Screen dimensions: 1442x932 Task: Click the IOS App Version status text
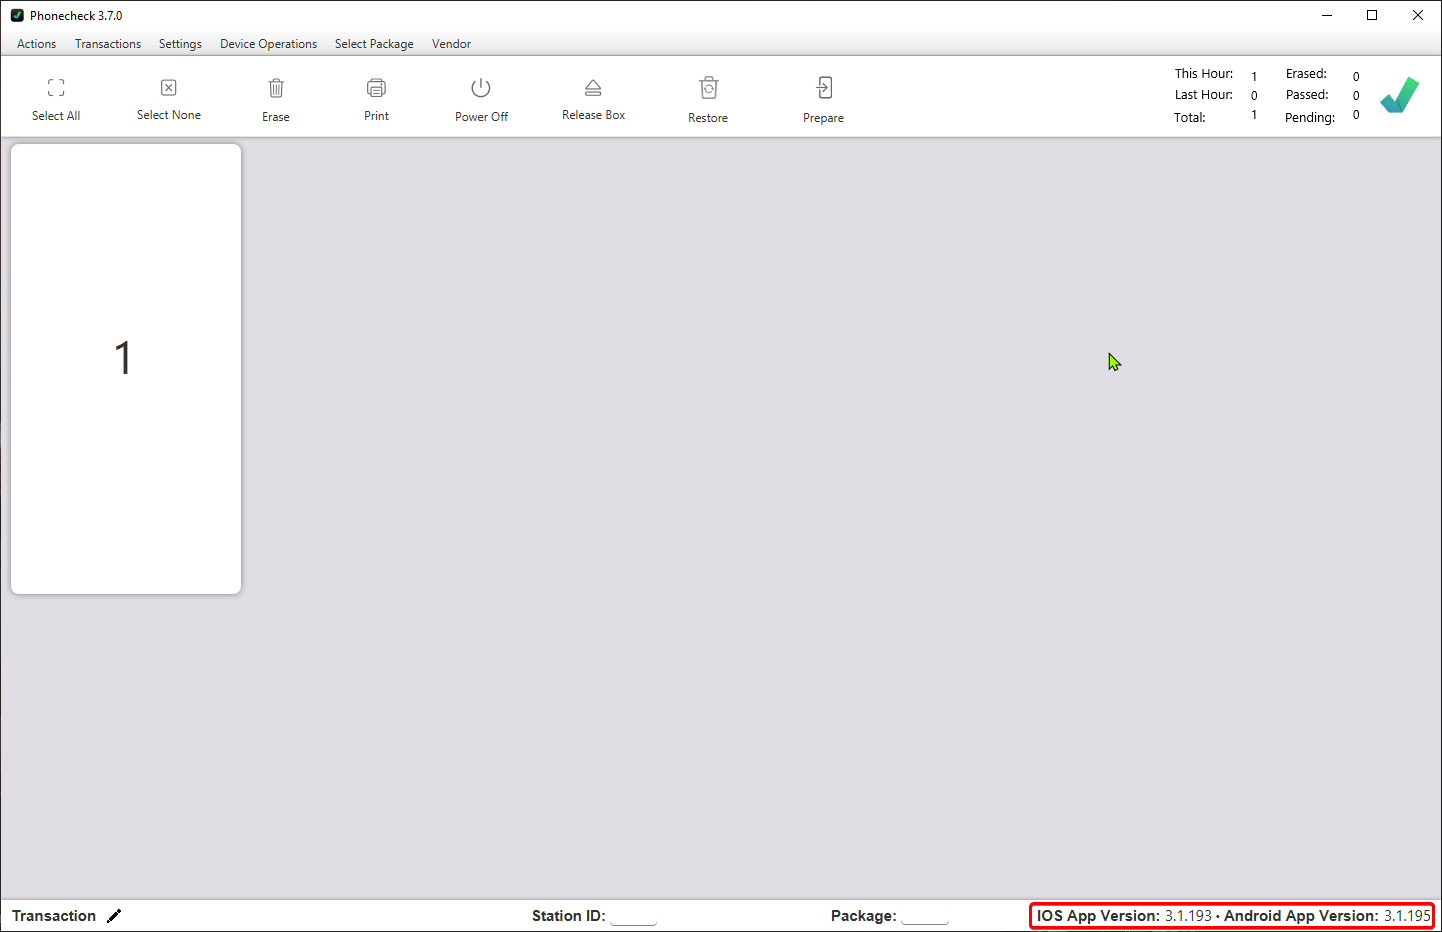coord(1123,916)
